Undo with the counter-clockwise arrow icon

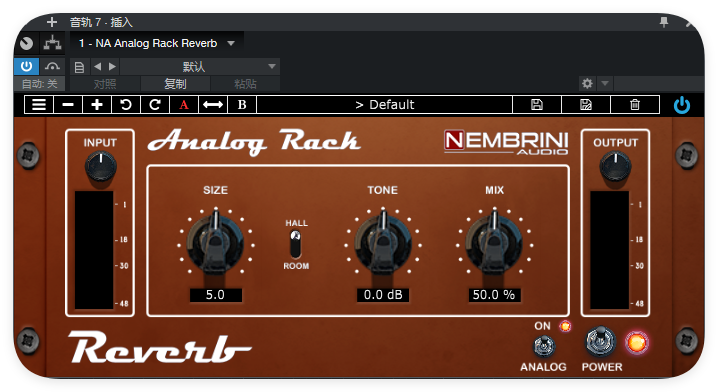click(x=126, y=104)
